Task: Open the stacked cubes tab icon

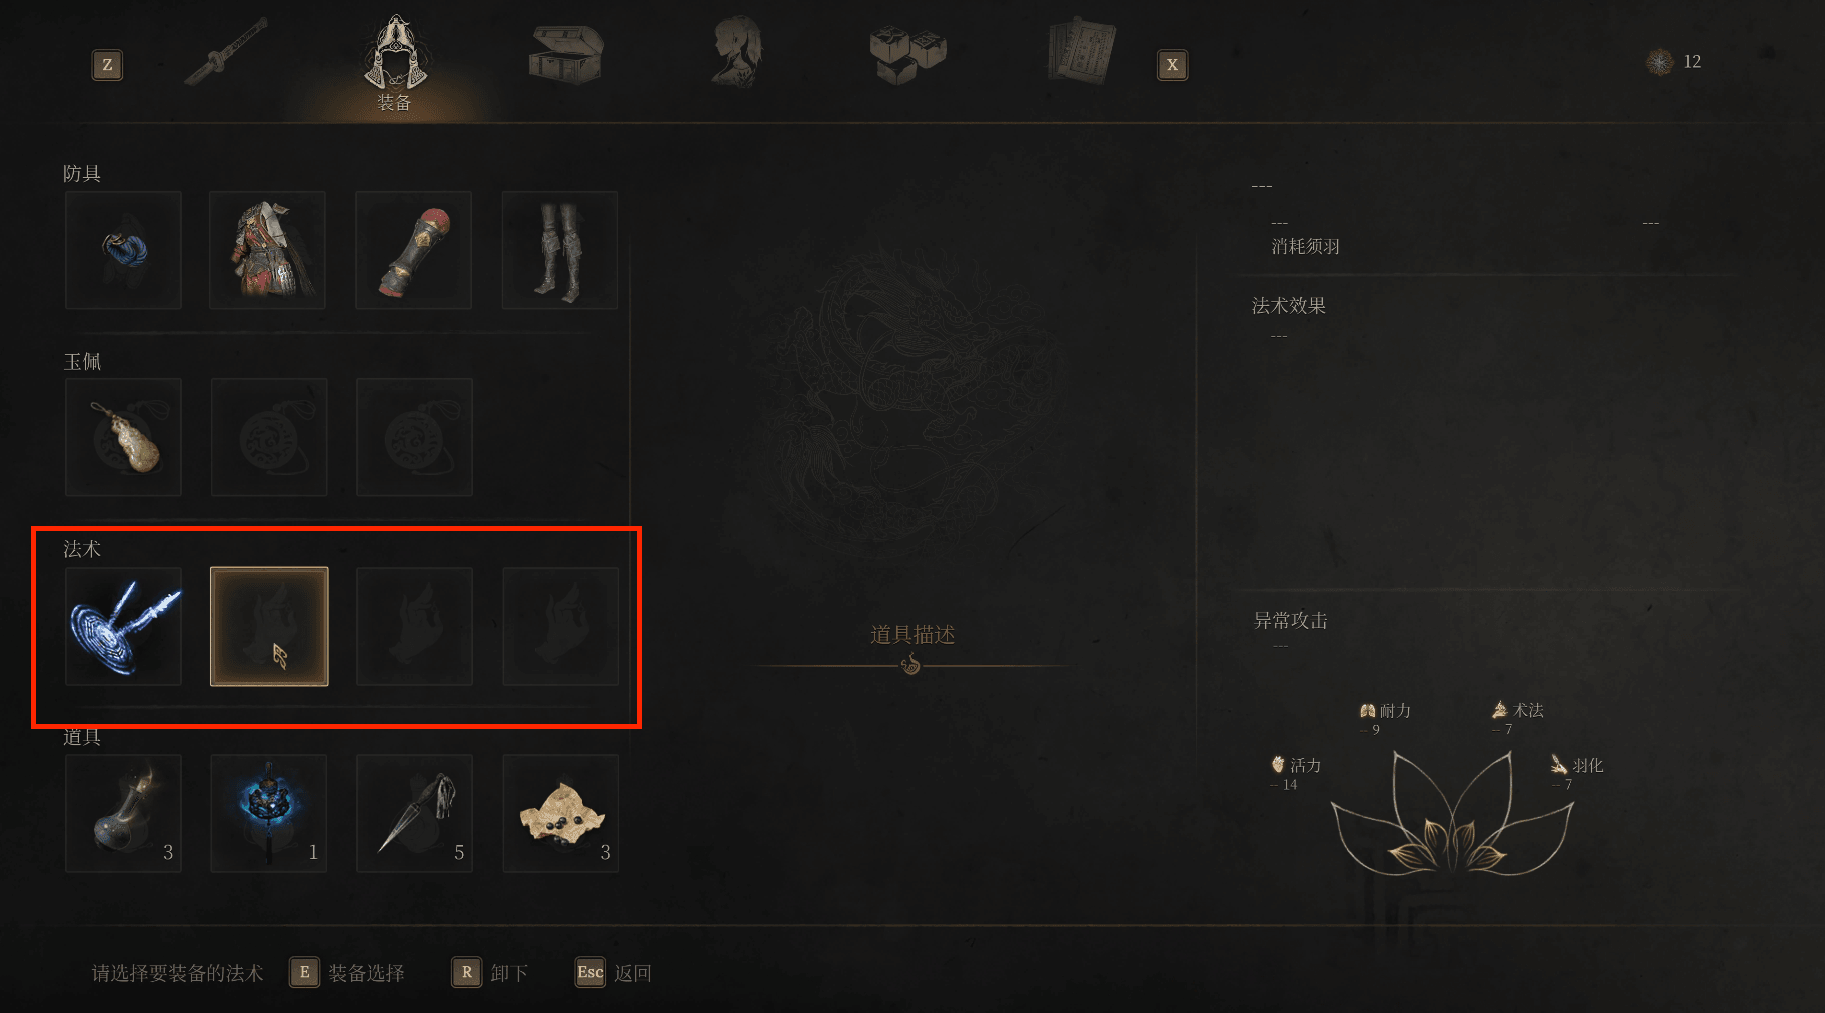Action: pos(908,54)
